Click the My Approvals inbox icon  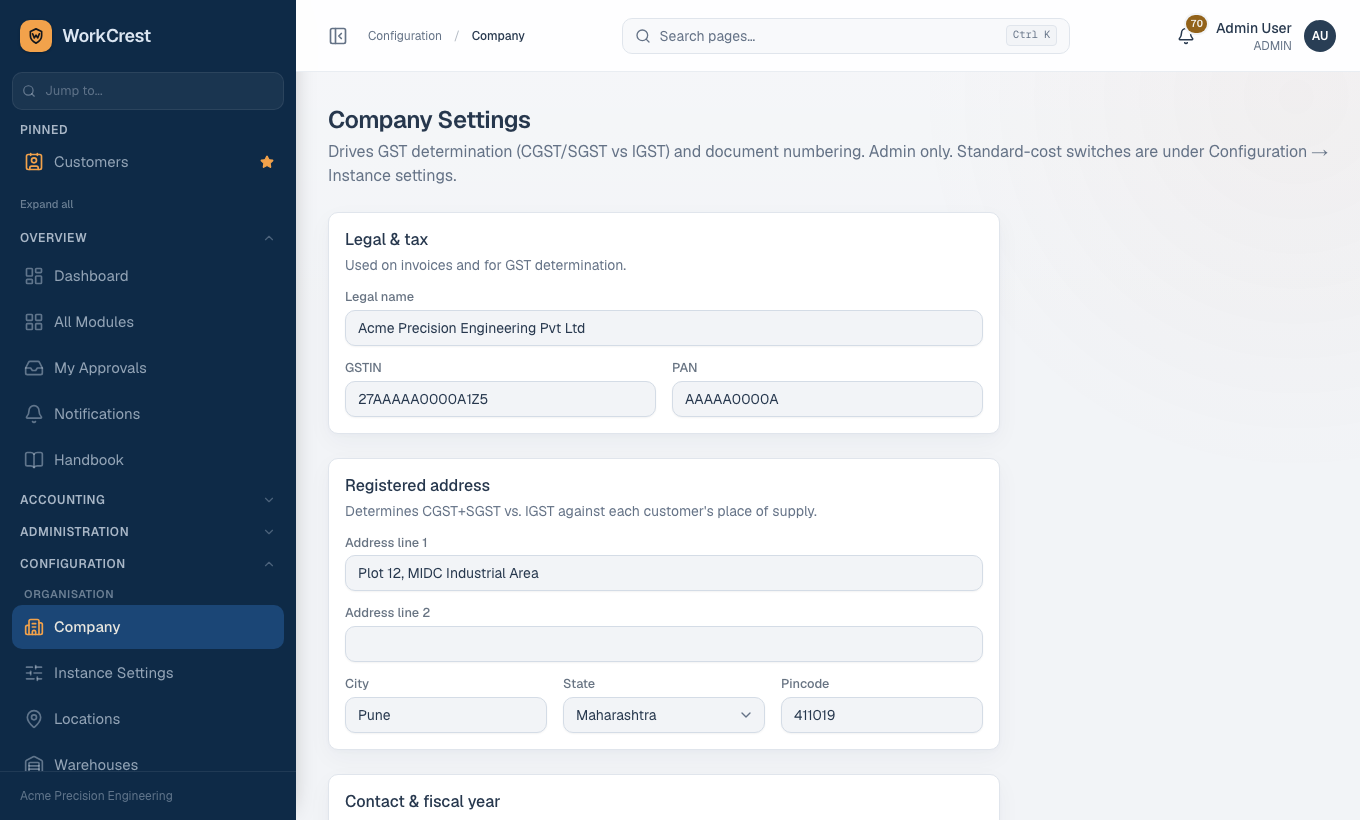[34, 368]
